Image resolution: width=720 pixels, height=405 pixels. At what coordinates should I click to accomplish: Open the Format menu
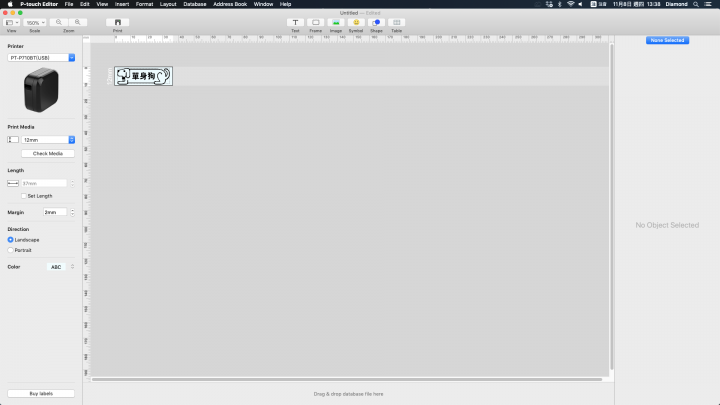tap(144, 4)
